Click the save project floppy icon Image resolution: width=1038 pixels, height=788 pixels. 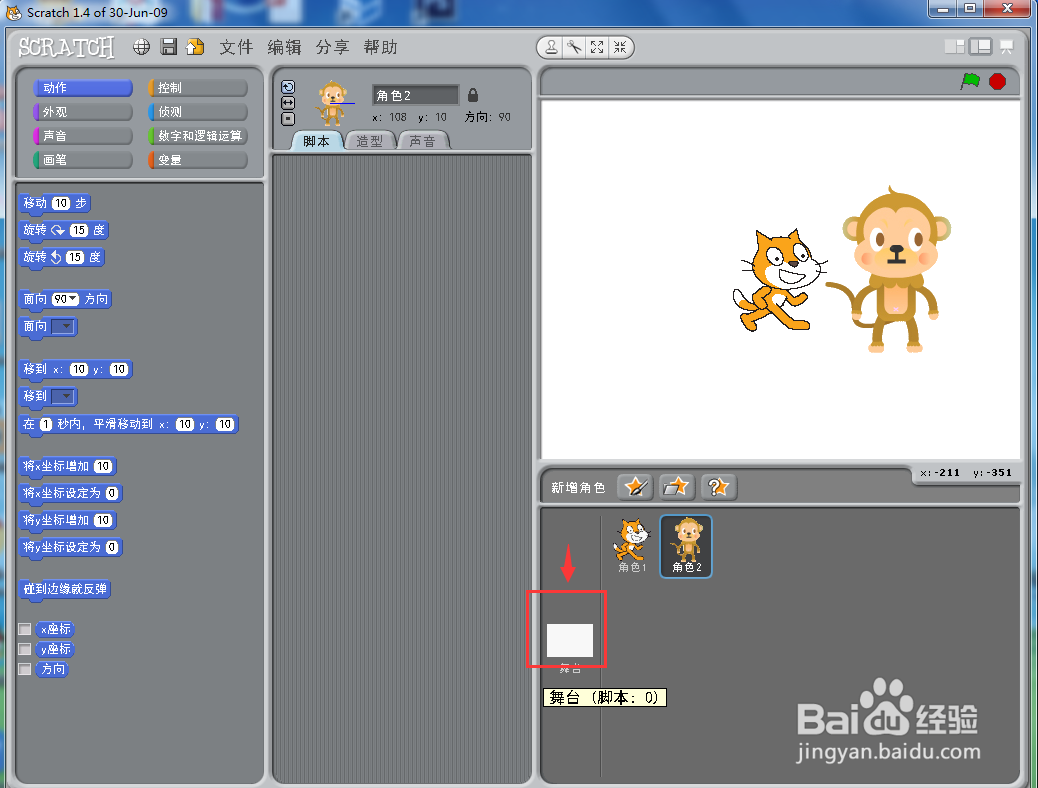pyautogui.click(x=169, y=47)
